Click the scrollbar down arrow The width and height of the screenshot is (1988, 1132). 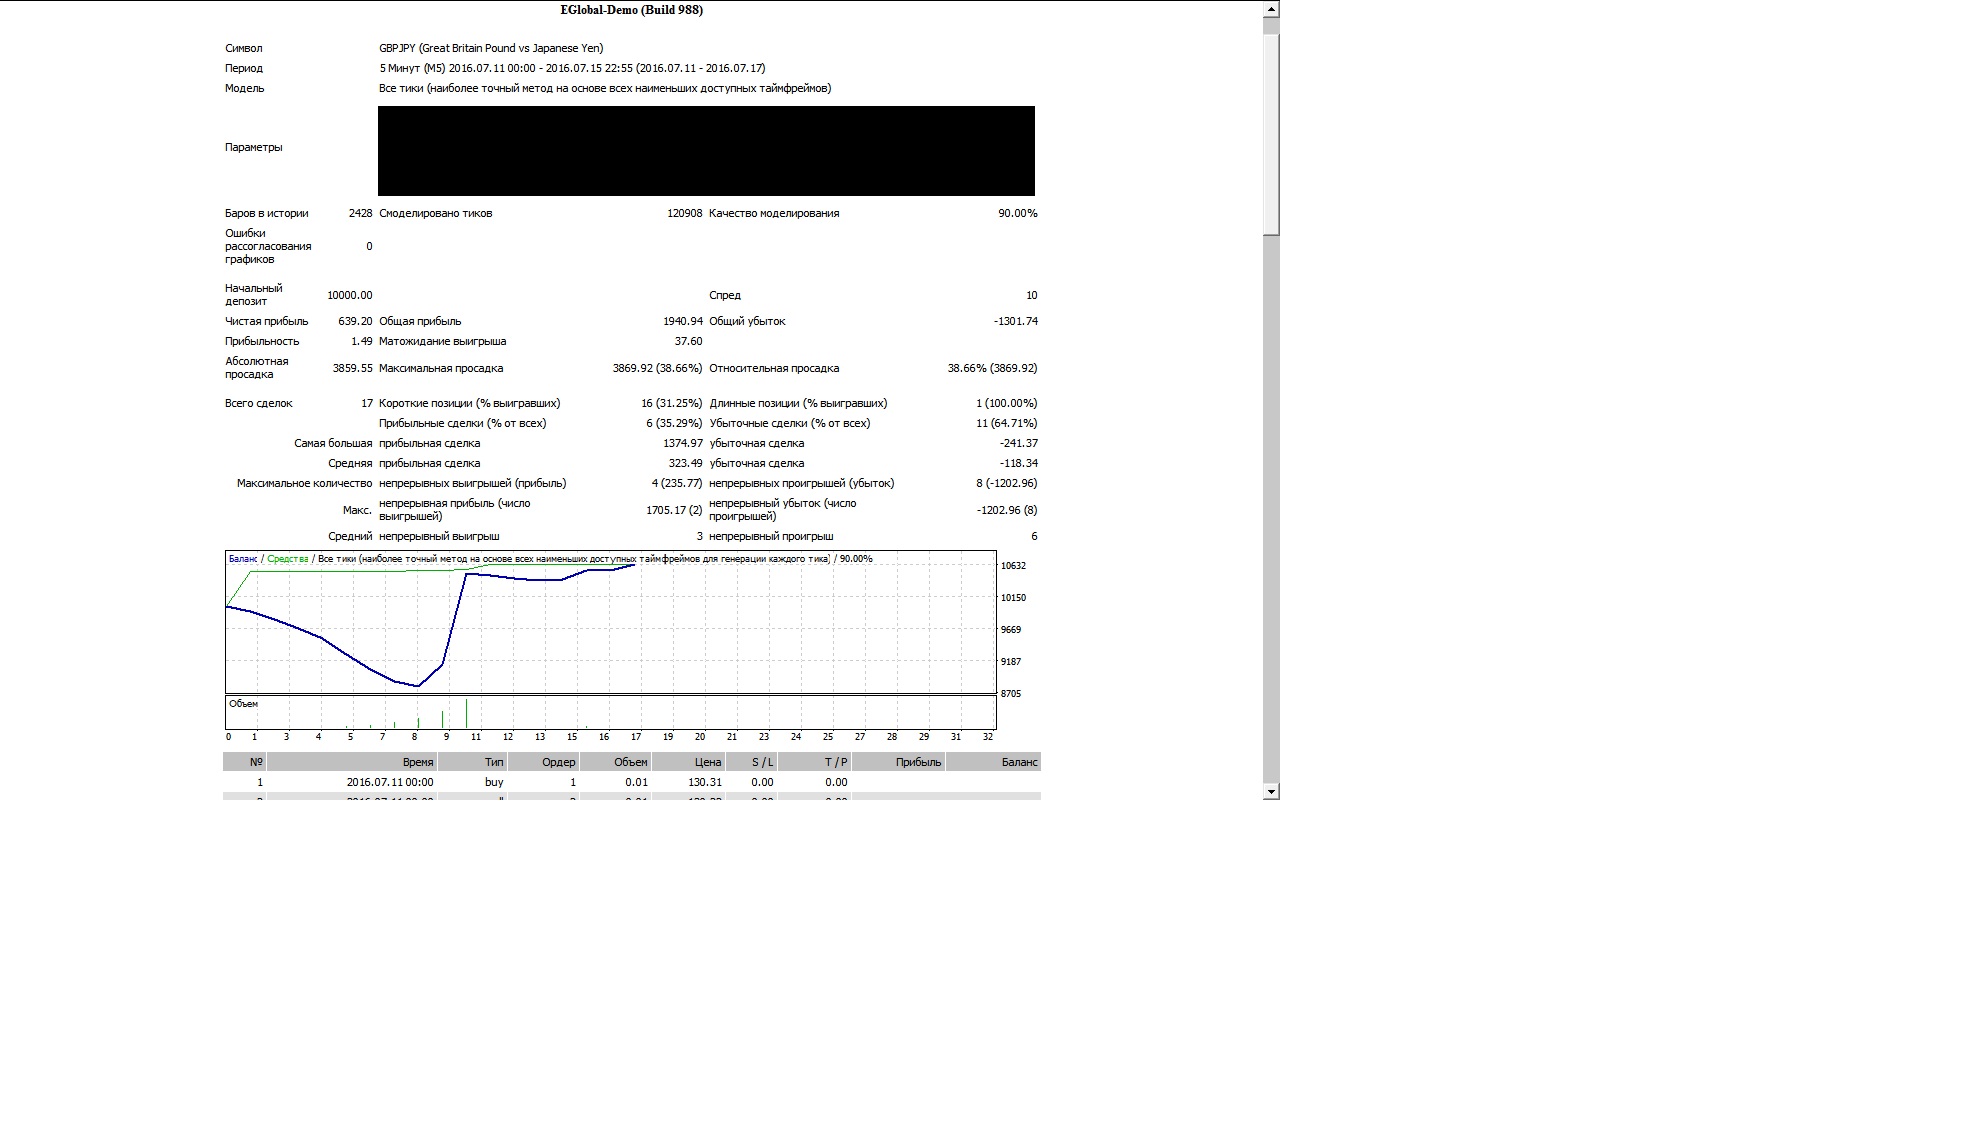coord(1271,791)
